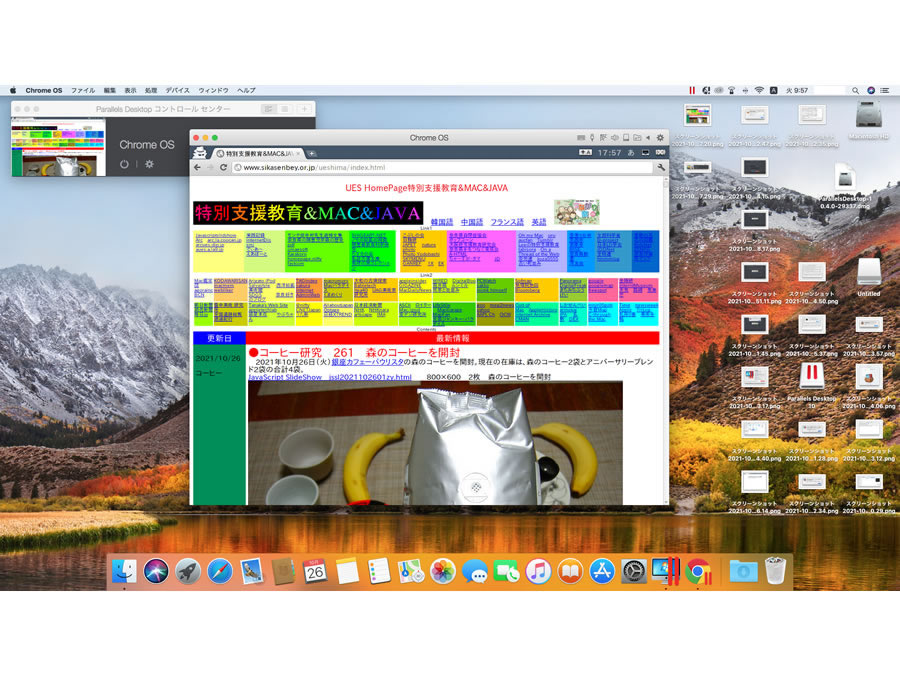The image size is (900, 675).
Task: Open Calendar showing 26 in Dock
Action: [315, 571]
